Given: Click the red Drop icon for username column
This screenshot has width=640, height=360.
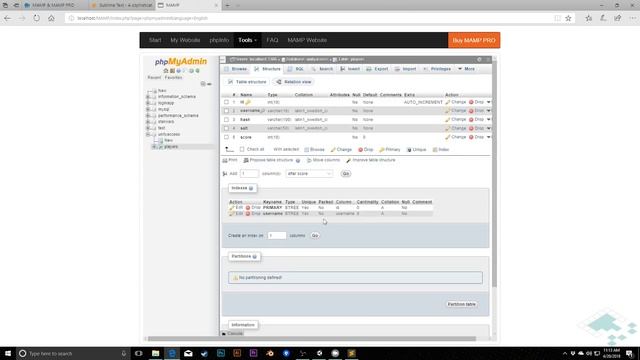Looking at the screenshot, I should (x=471, y=111).
